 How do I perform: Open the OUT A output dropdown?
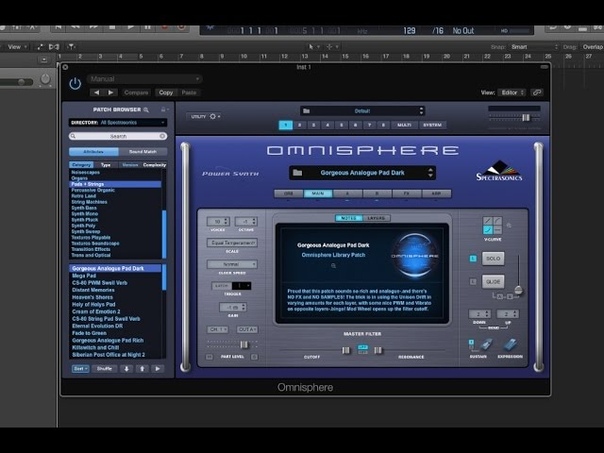pos(247,329)
